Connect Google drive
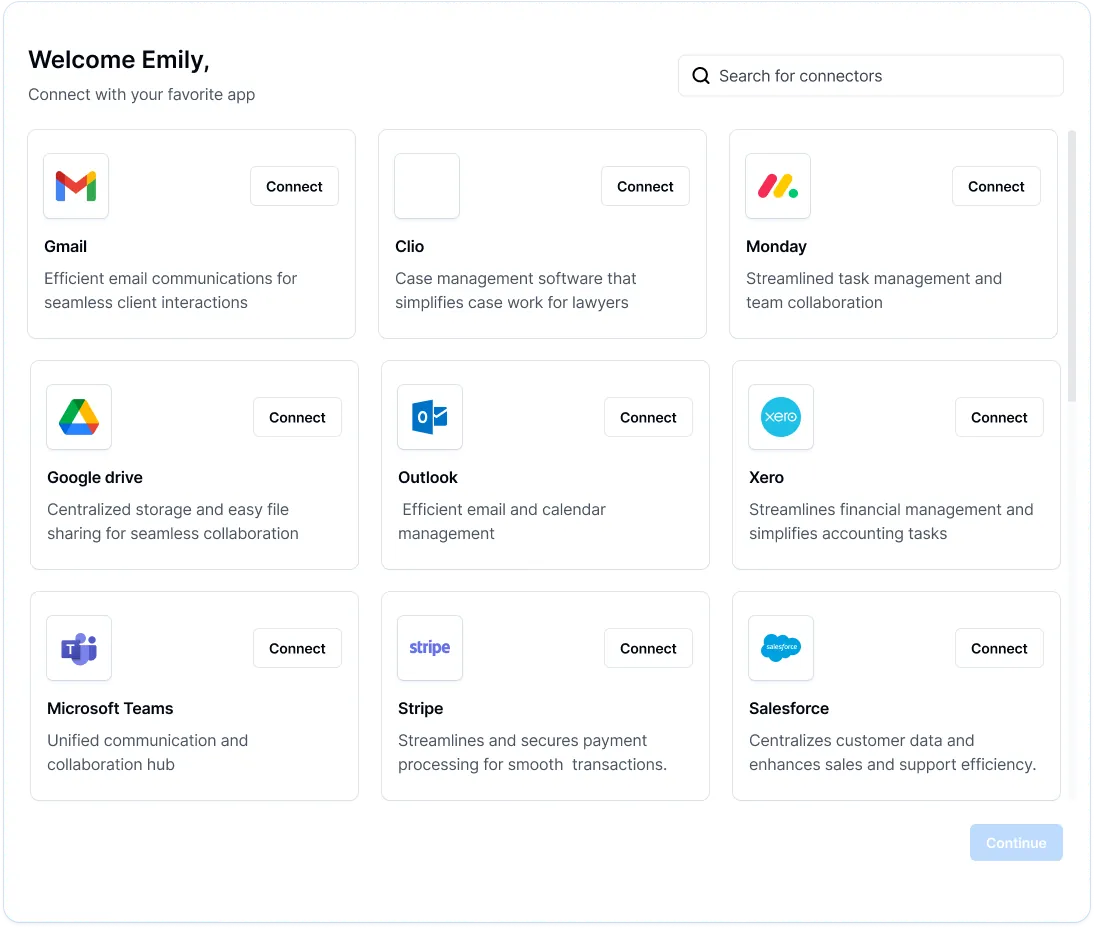Screen dimensions: 1094x928 tap(297, 417)
